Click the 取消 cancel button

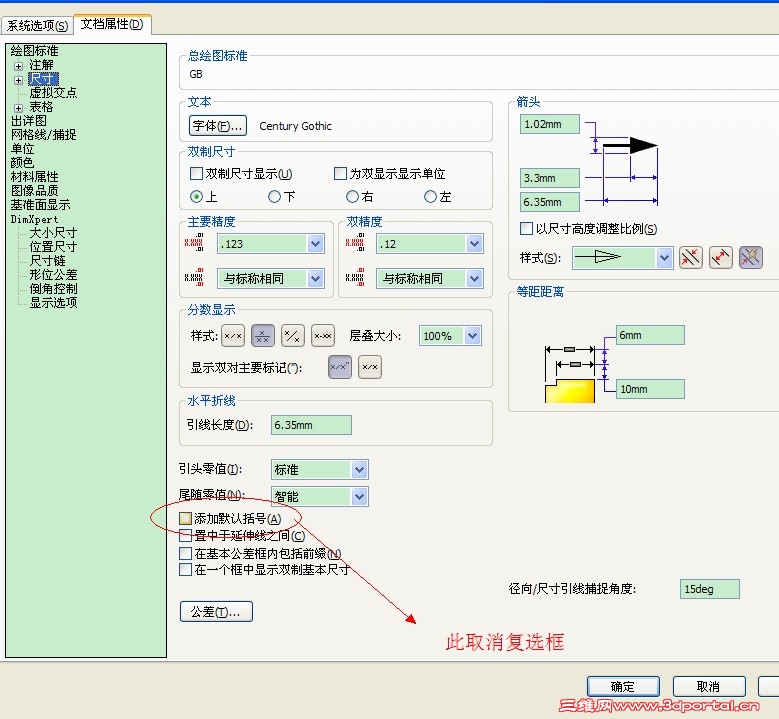[x=709, y=687]
